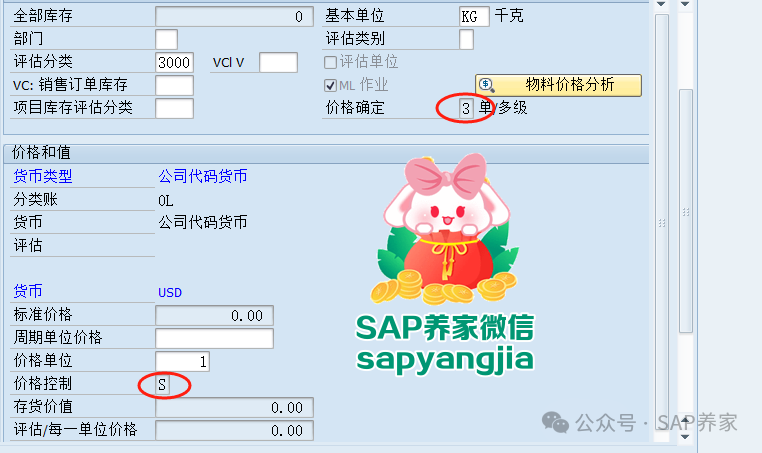Click the 部门 input box

pos(166,39)
